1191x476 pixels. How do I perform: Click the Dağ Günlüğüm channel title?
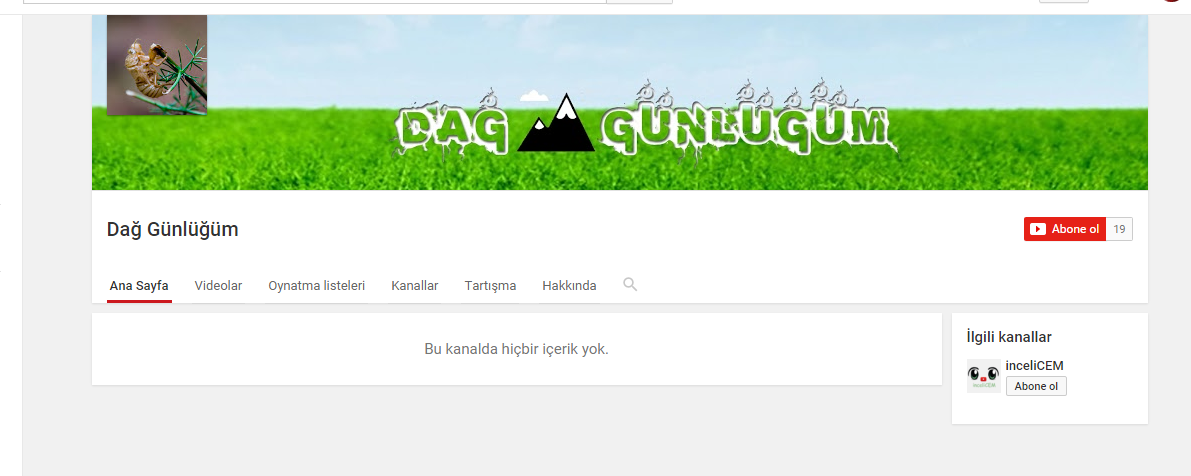tap(172, 229)
